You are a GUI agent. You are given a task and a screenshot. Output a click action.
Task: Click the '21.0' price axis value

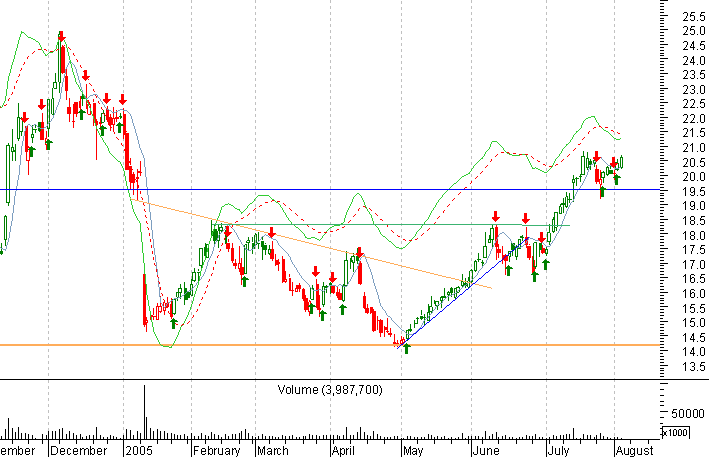(693, 148)
